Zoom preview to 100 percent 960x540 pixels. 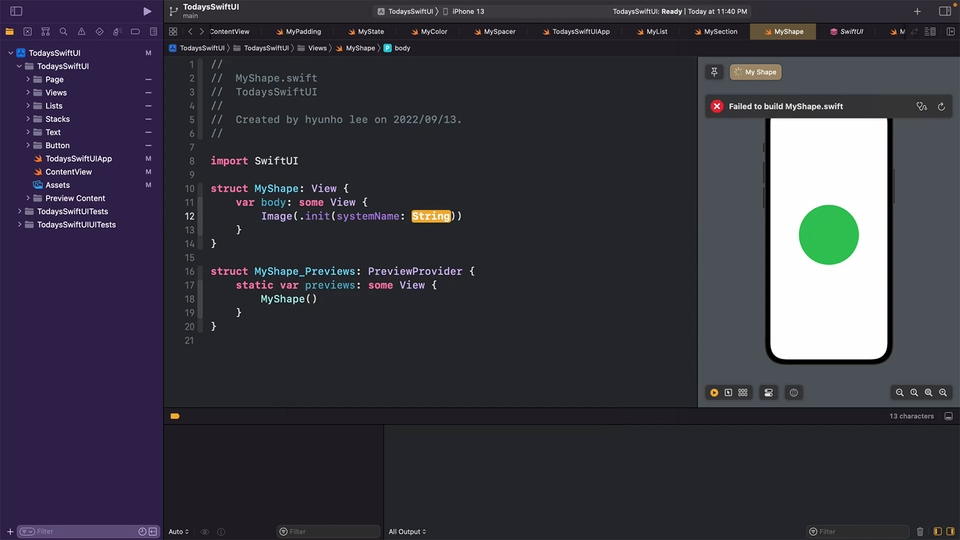coord(914,392)
